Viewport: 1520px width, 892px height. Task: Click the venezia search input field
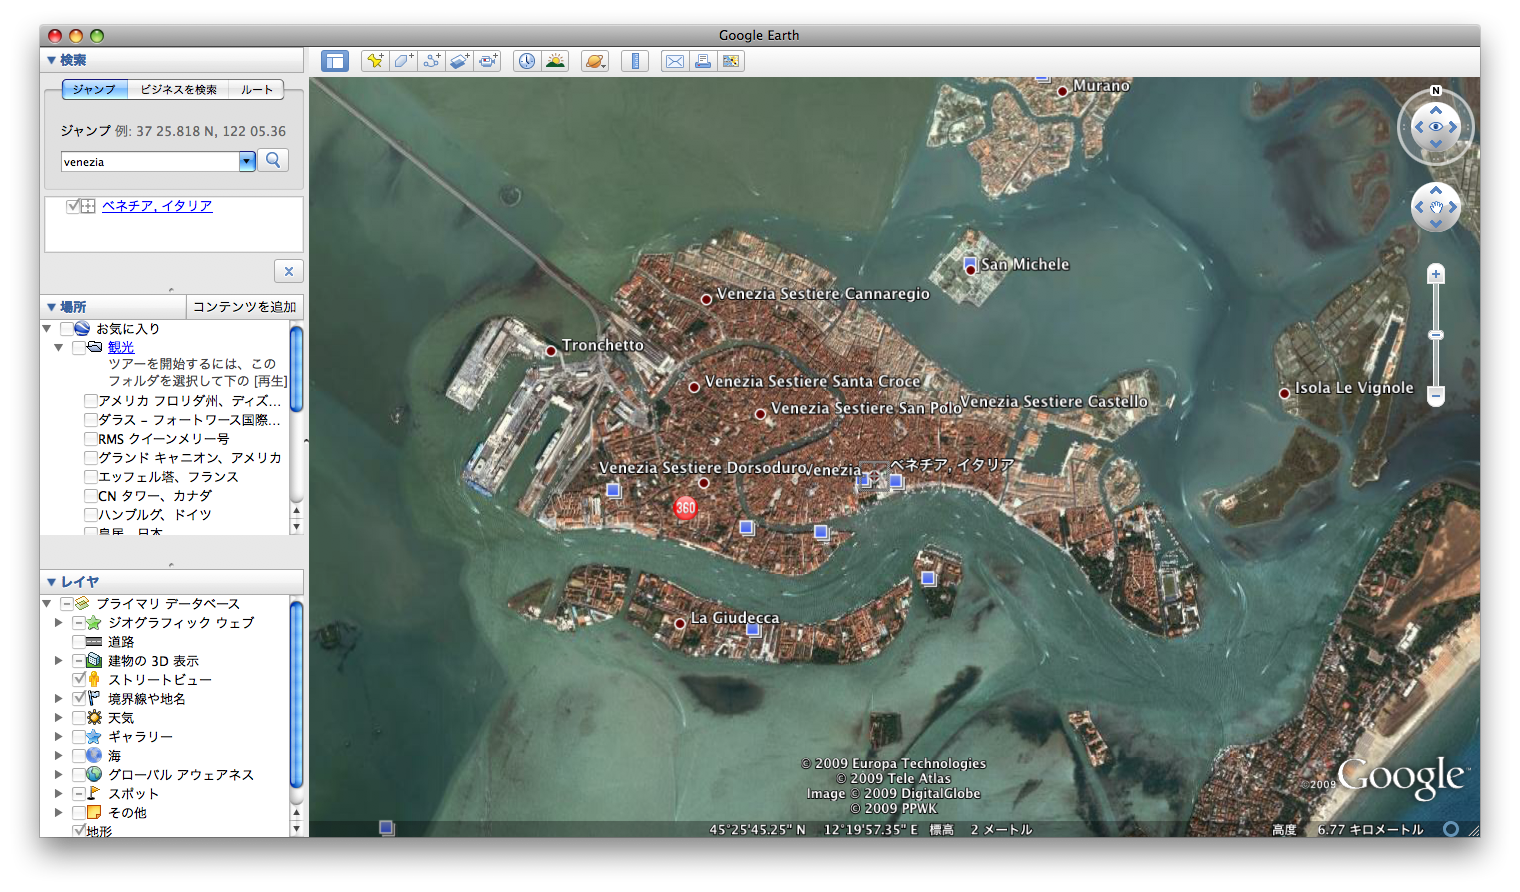click(150, 162)
